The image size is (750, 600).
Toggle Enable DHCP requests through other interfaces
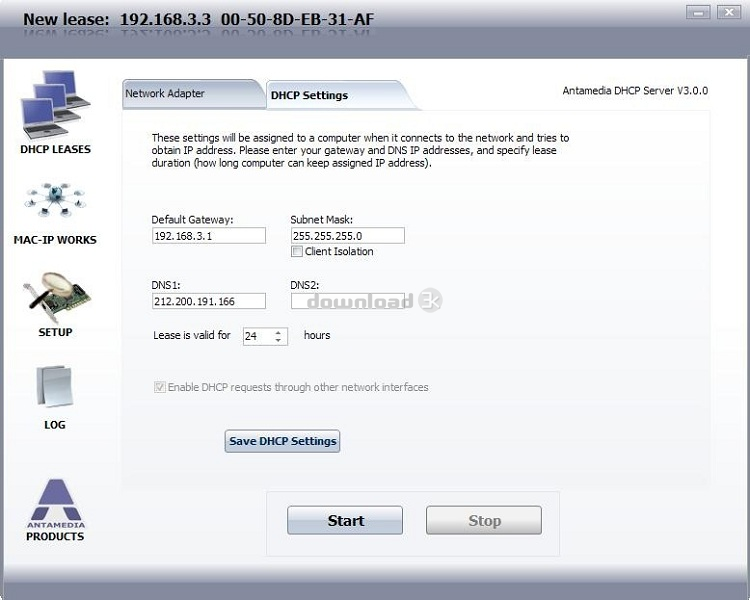(x=160, y=387)
